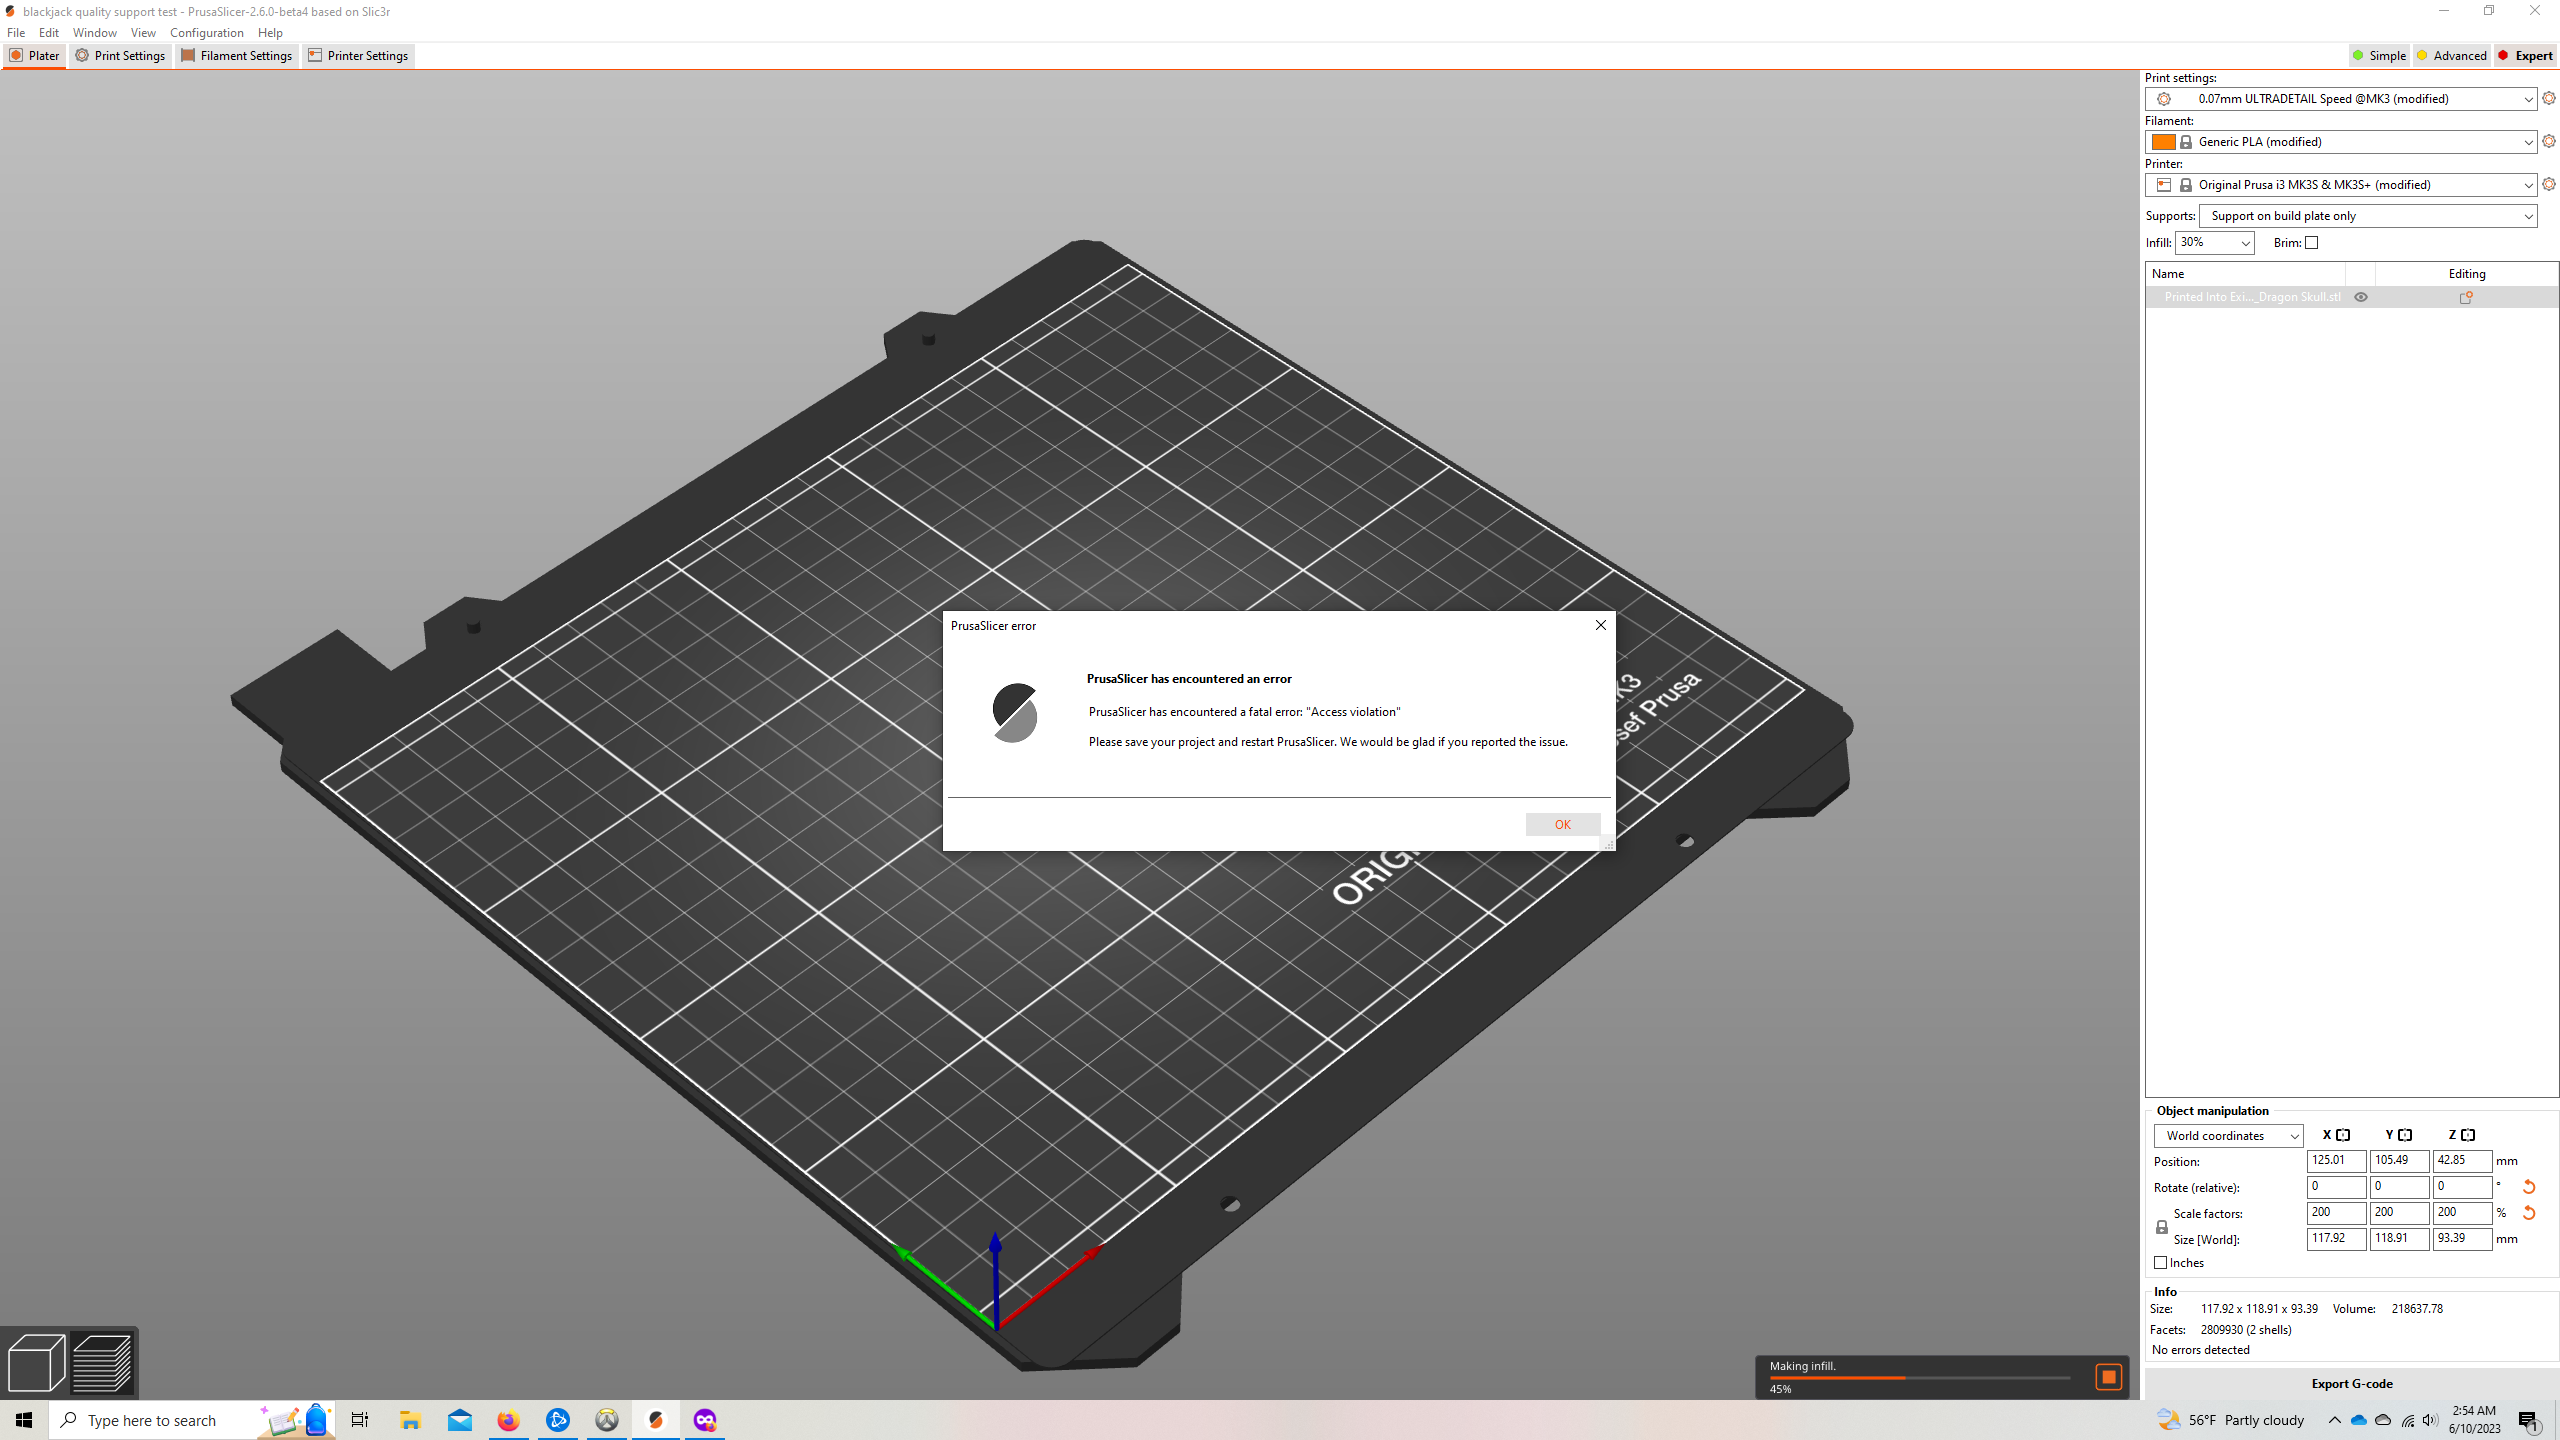Switch to the Filament Settings tab
The width and height of the screenshot is (2560, 1440).
click(237, 56)
